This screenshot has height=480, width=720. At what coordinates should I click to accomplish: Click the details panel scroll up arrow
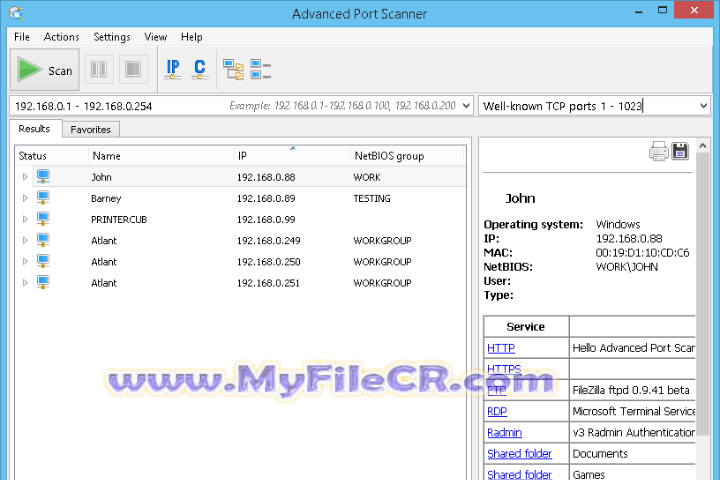point(702,146)
